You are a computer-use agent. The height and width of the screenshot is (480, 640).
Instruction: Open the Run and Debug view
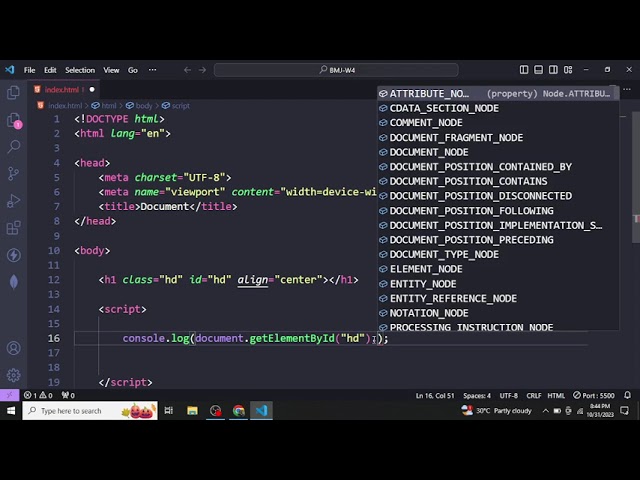point(13,201)
